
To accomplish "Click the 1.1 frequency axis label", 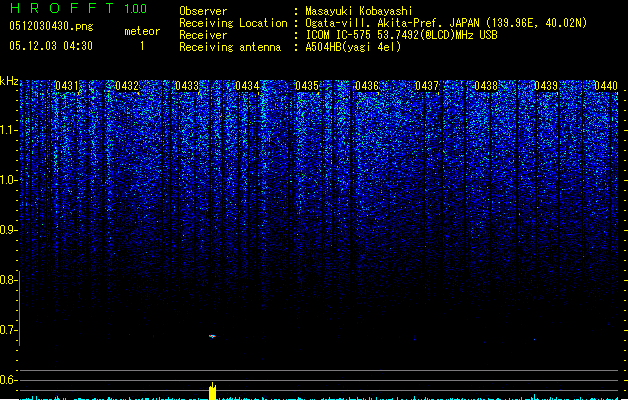I will coord(8,130).
